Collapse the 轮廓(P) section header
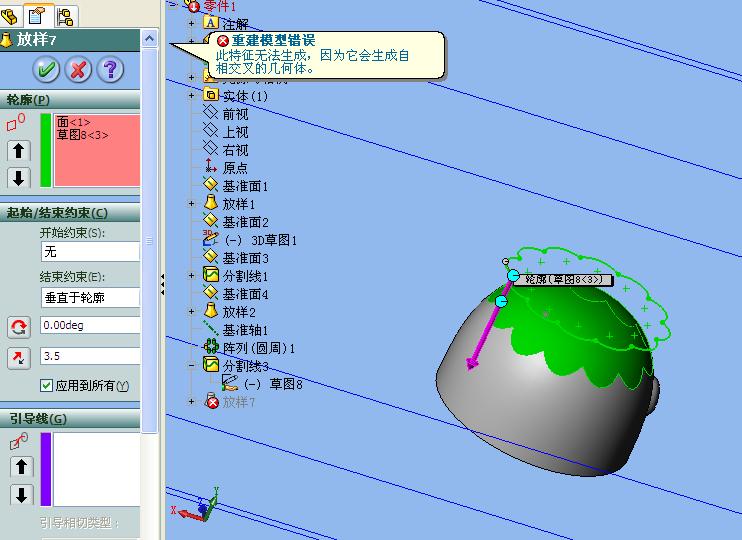The height and width of the screenshot is (540, 742). (70, 100)
